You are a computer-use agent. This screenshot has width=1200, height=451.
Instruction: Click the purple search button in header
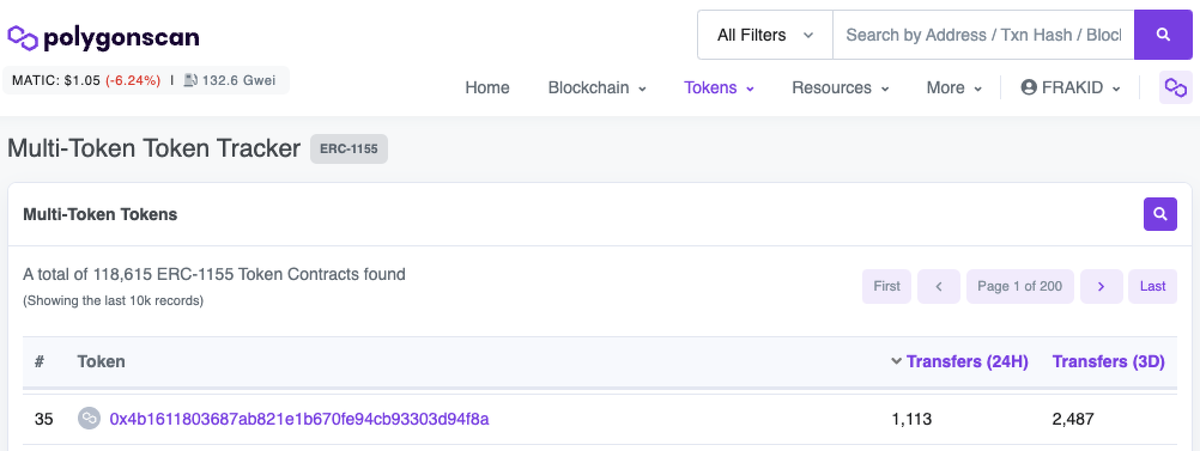1163,35
